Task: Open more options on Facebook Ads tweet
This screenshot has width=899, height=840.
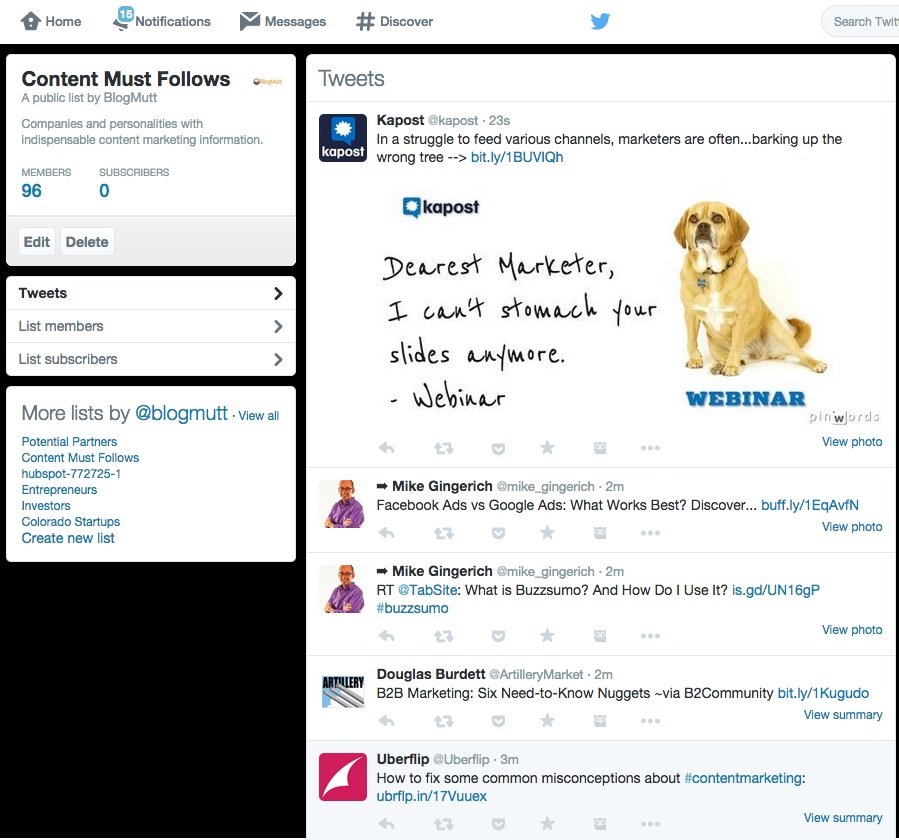Action: 650,533
